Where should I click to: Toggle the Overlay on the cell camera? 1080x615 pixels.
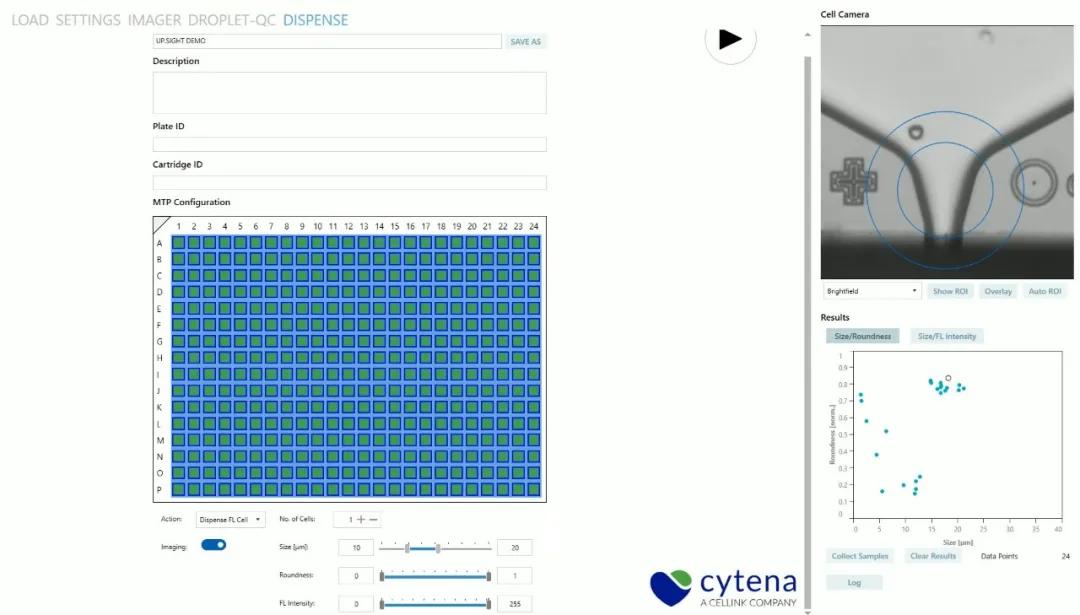coord(998,291)
